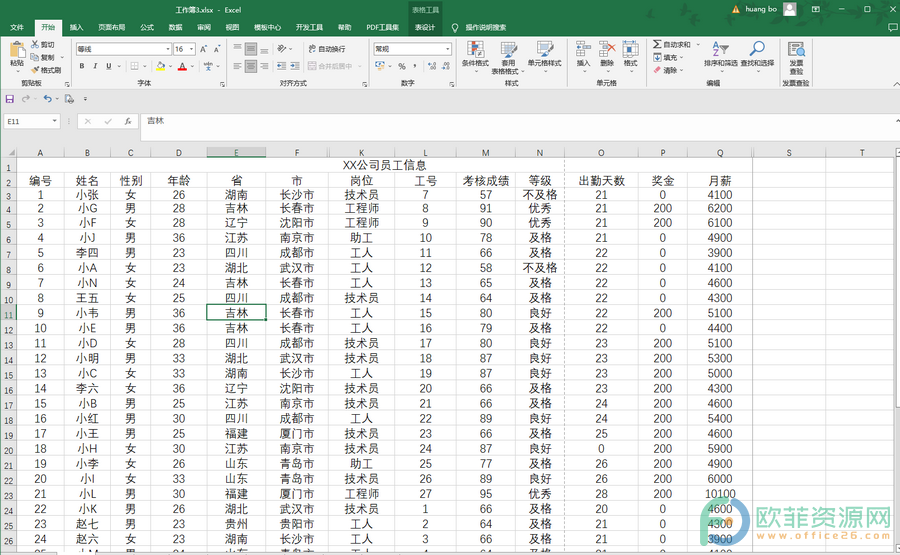Click the insert function fx icon

pos(128,121)
